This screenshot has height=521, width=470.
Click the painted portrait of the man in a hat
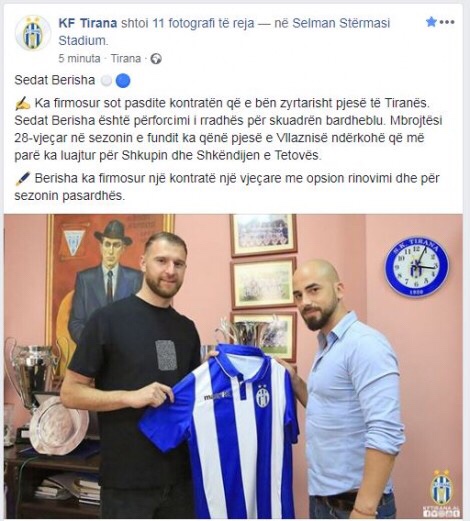point(109,291)
